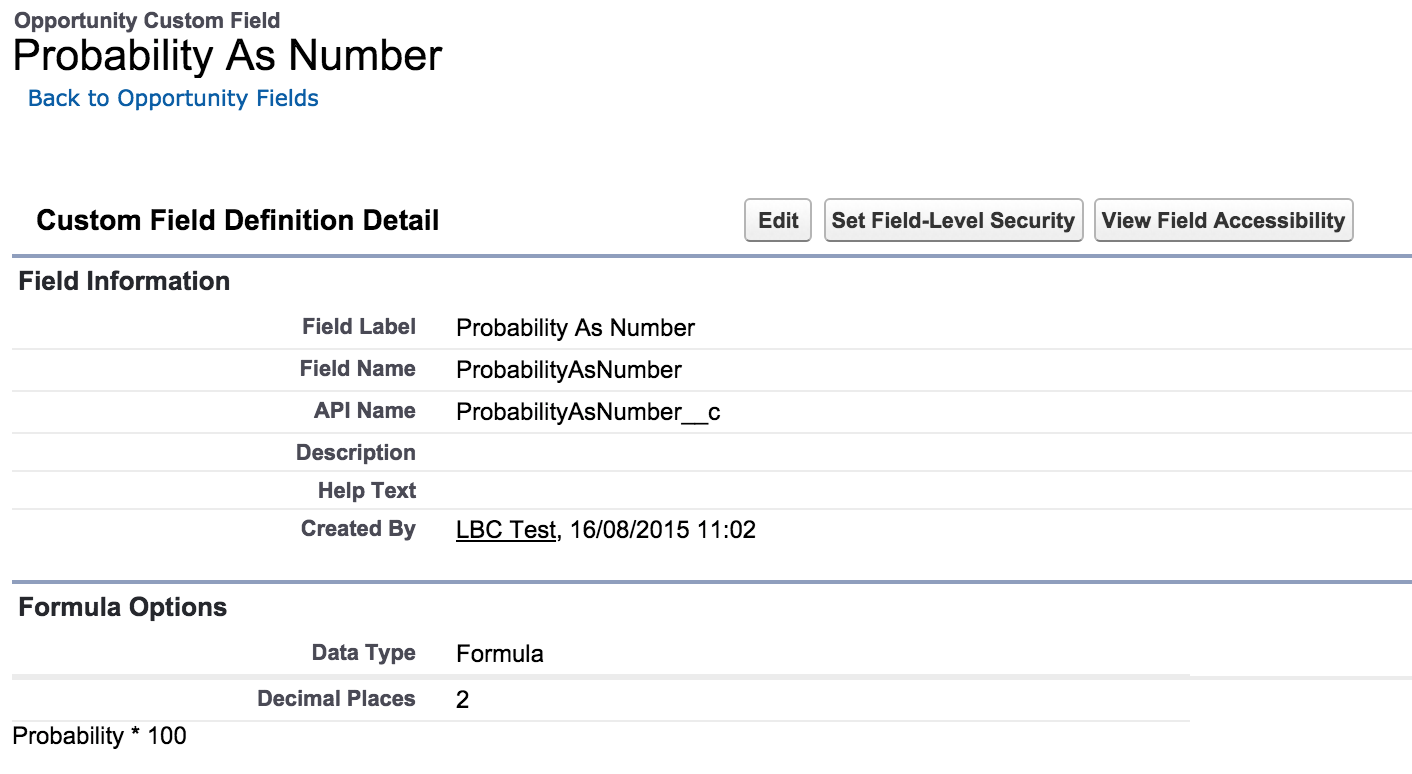Select the Field Information section header

tap(124, 281)
